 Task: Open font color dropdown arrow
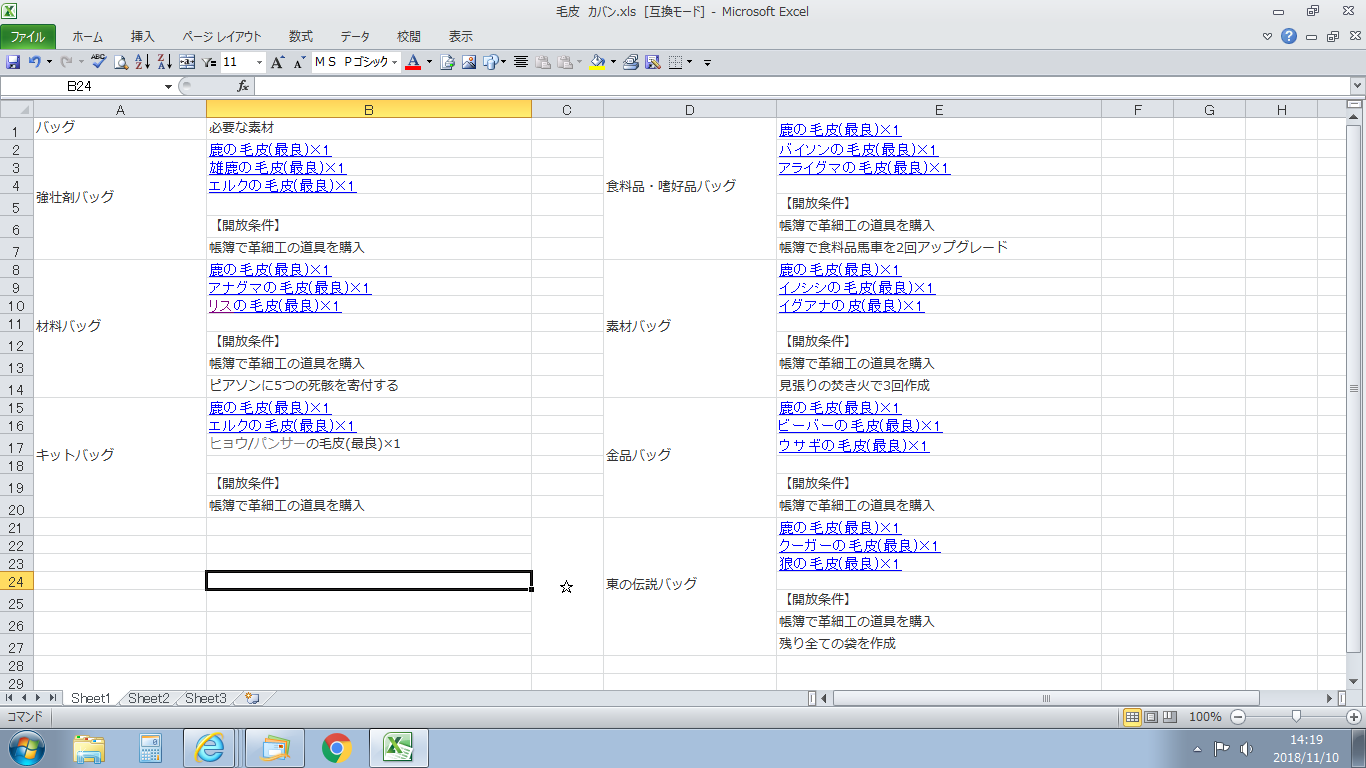429,62
